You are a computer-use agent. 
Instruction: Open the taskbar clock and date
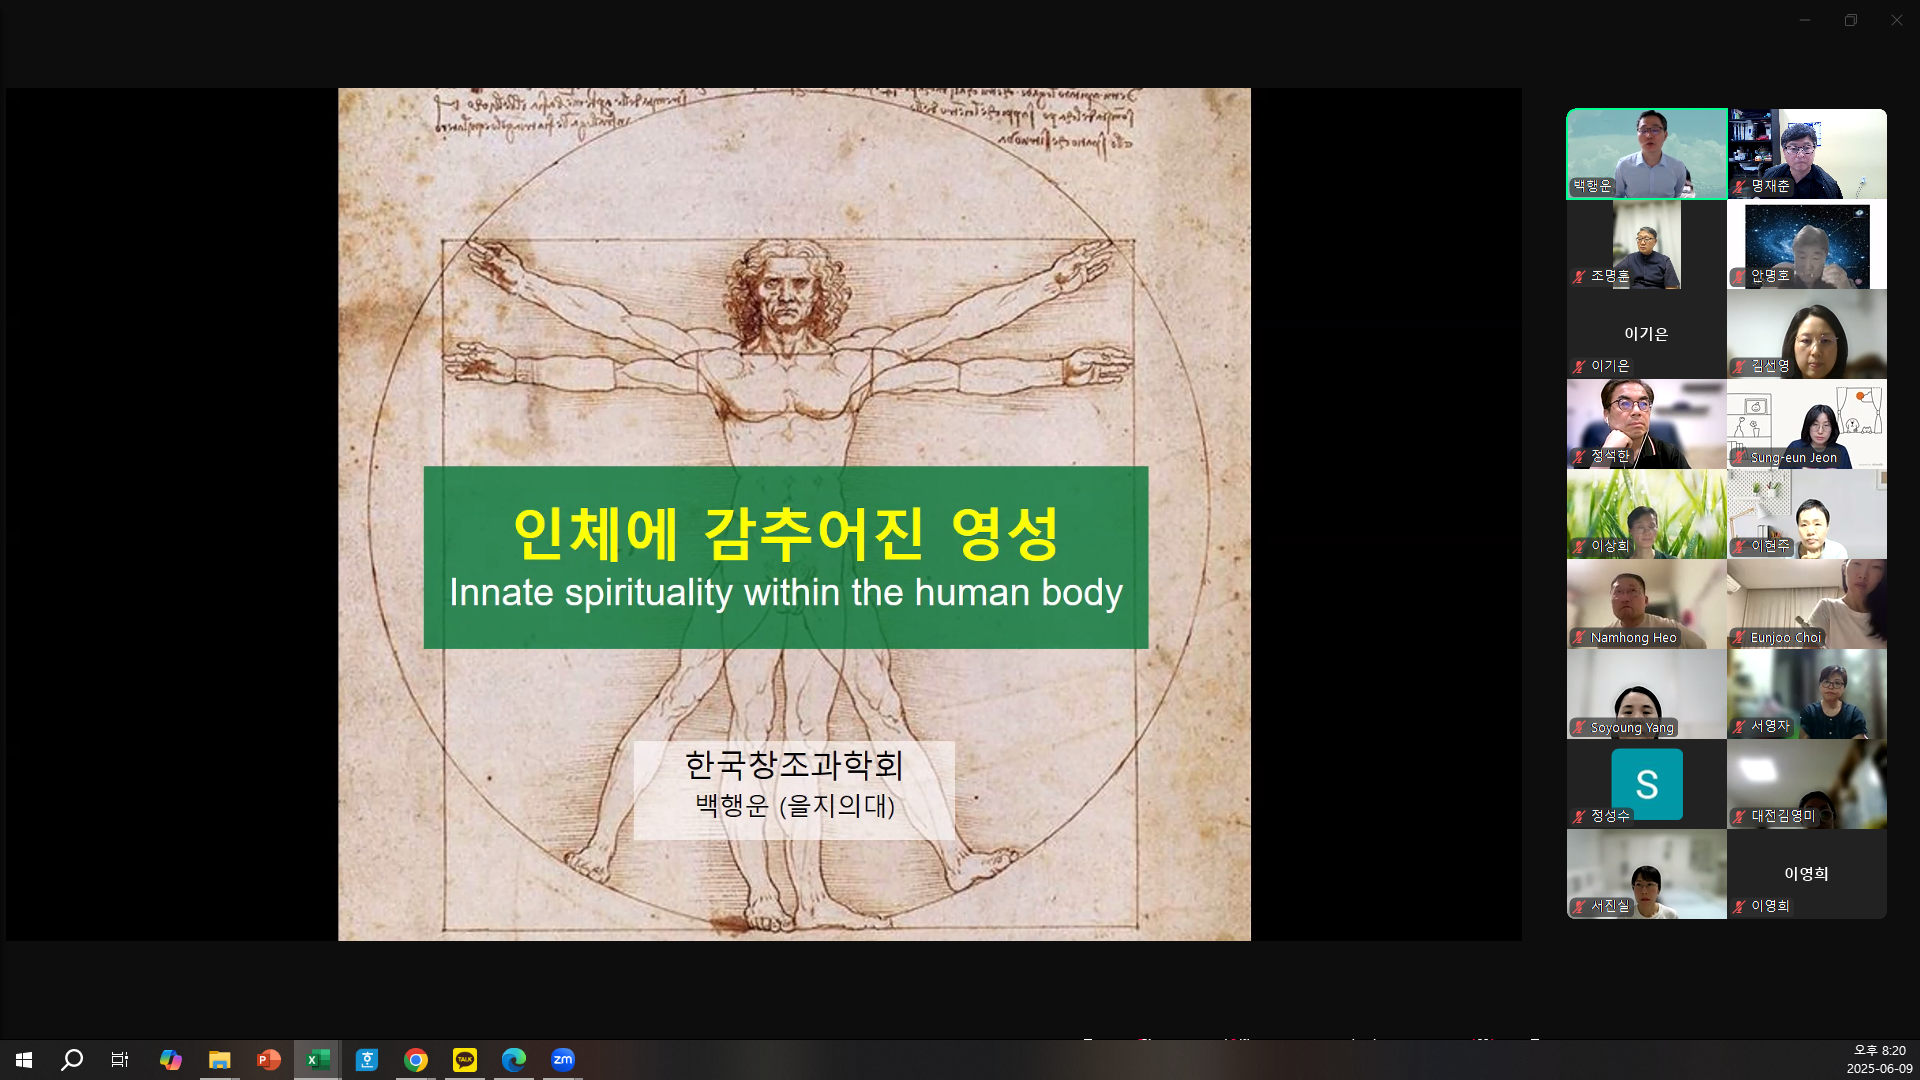pyautogui.click(x=1878, y=1060)
